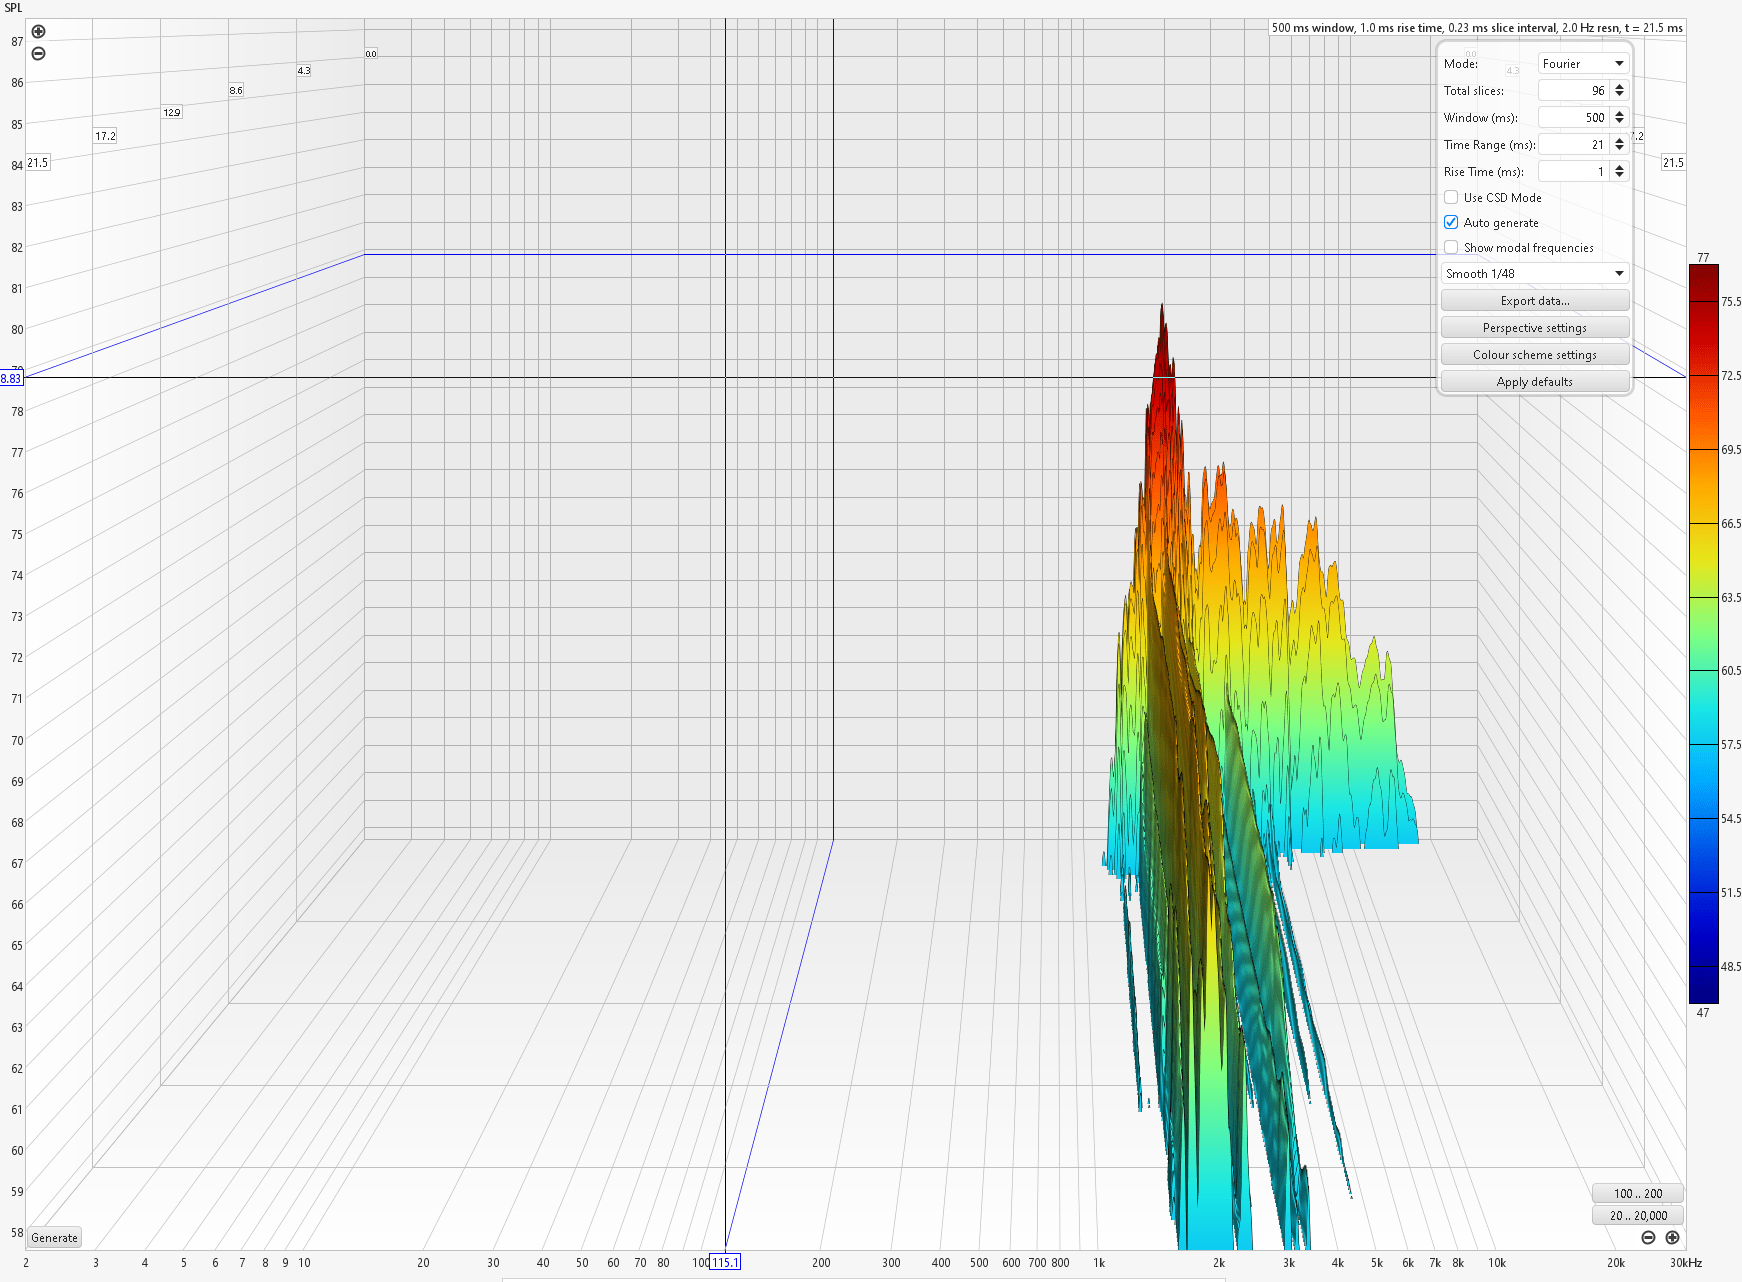Decrease the Rise Time (ms) value
Viewport: 1742px width, 1282px height.
(x=1619, y=176)
